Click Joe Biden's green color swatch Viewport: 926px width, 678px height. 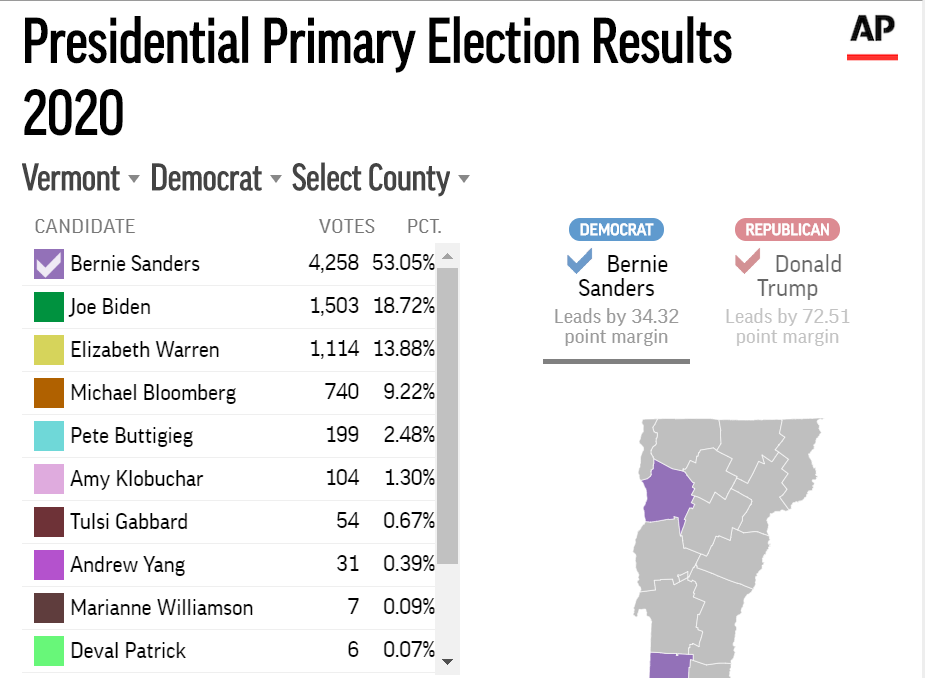click(x=49, y=307)
